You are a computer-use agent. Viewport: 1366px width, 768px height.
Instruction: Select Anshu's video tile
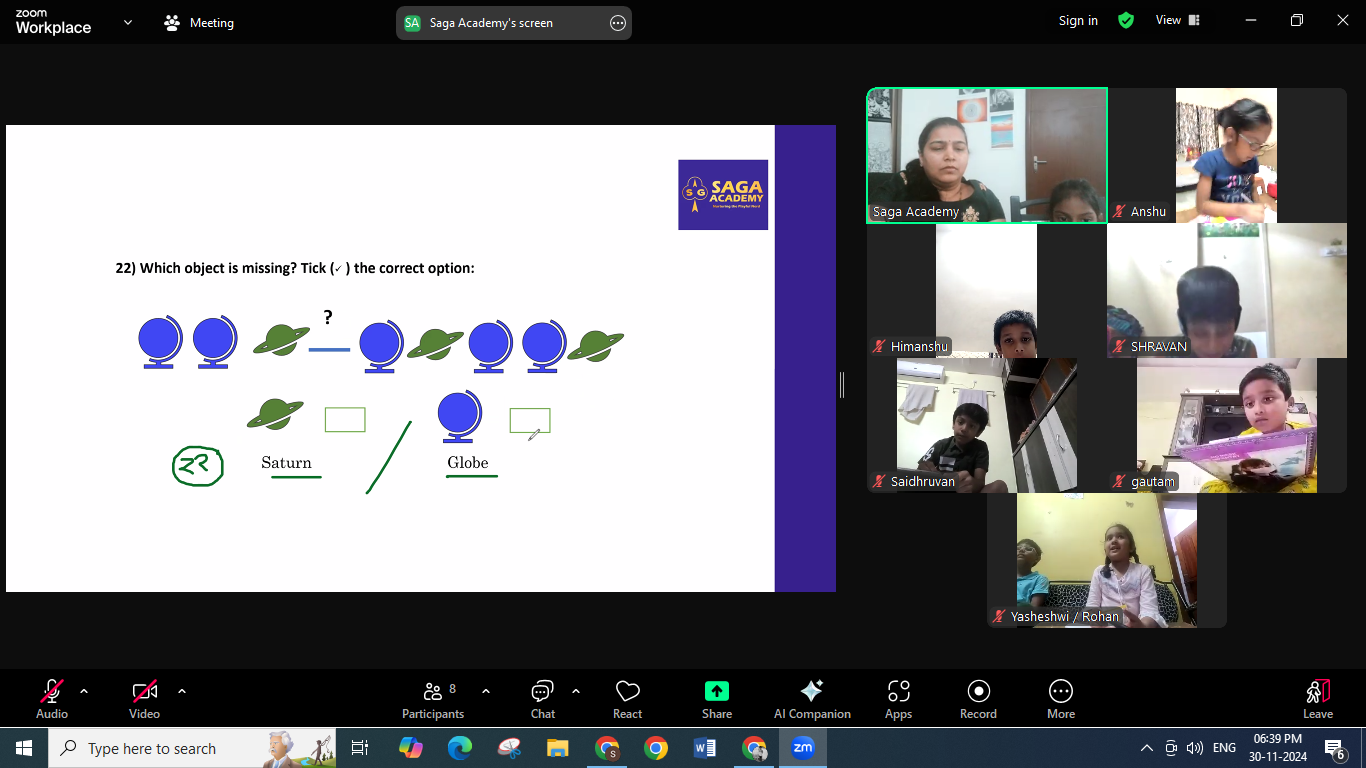[x=1226, y=155]
